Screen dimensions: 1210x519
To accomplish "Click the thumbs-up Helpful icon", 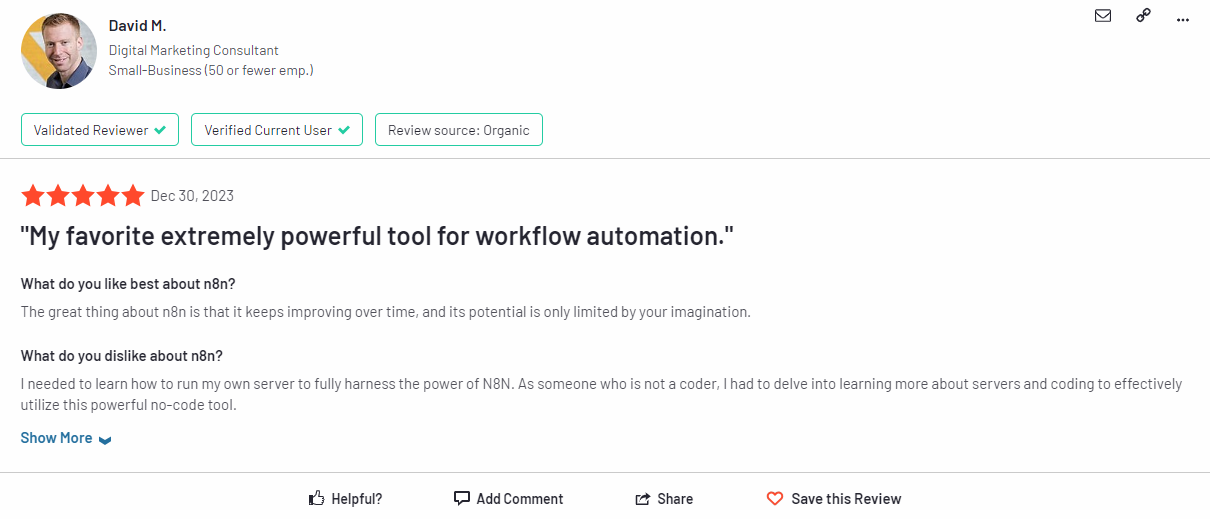I will tap(317, 498).
